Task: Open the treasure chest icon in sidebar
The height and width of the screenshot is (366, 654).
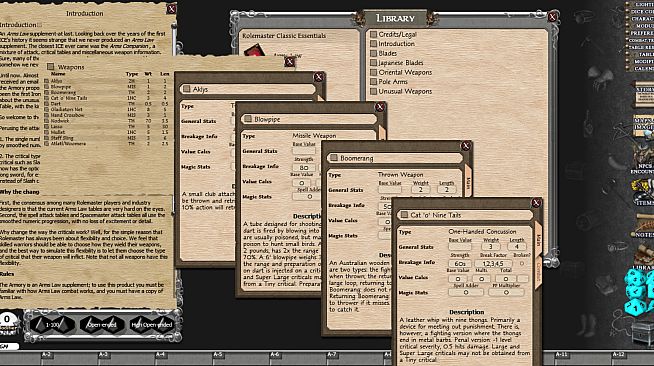Action: pos(644,333)
